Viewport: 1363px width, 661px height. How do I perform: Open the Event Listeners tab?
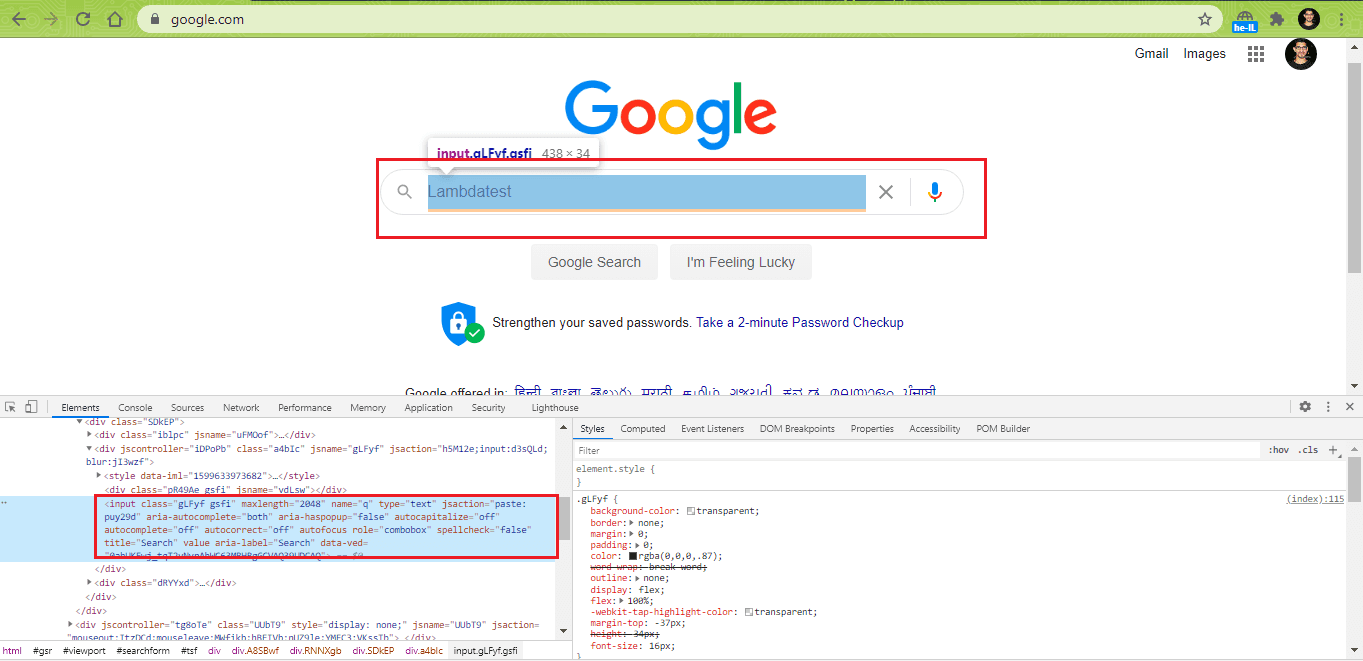(713, 428)
